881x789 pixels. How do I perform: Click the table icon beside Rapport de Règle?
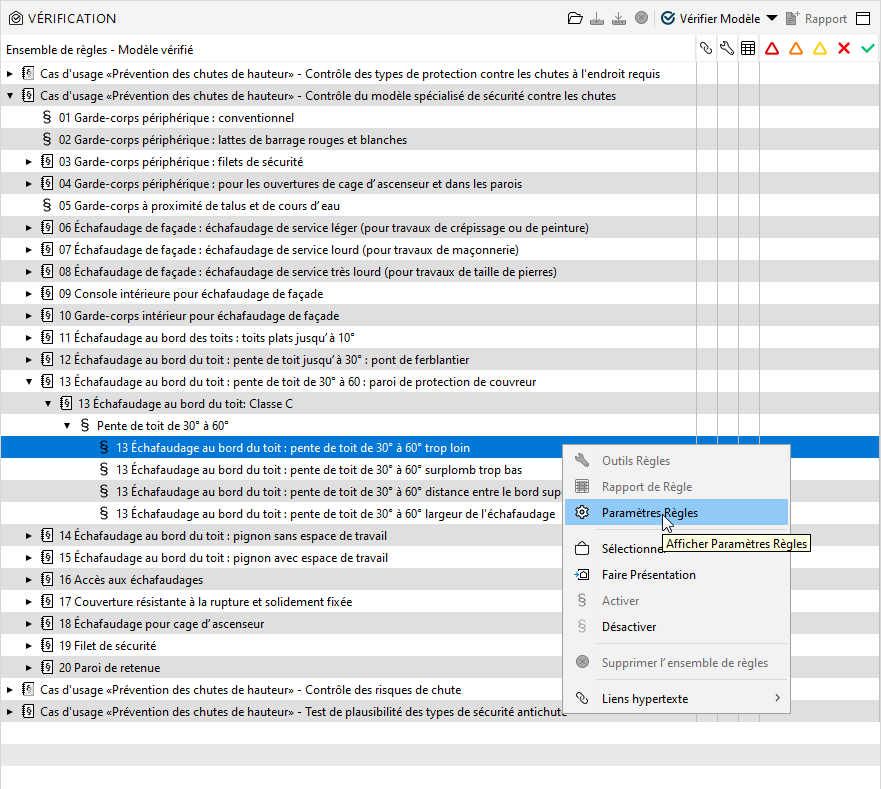(x=582, y=487)
